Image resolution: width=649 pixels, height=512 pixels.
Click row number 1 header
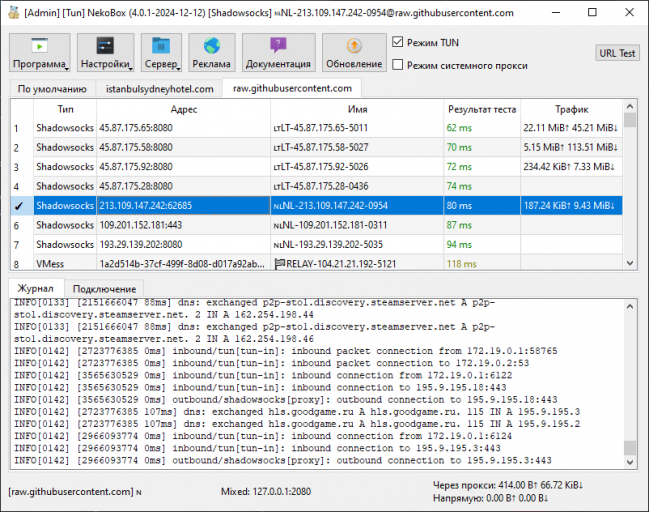coord(22,128)
